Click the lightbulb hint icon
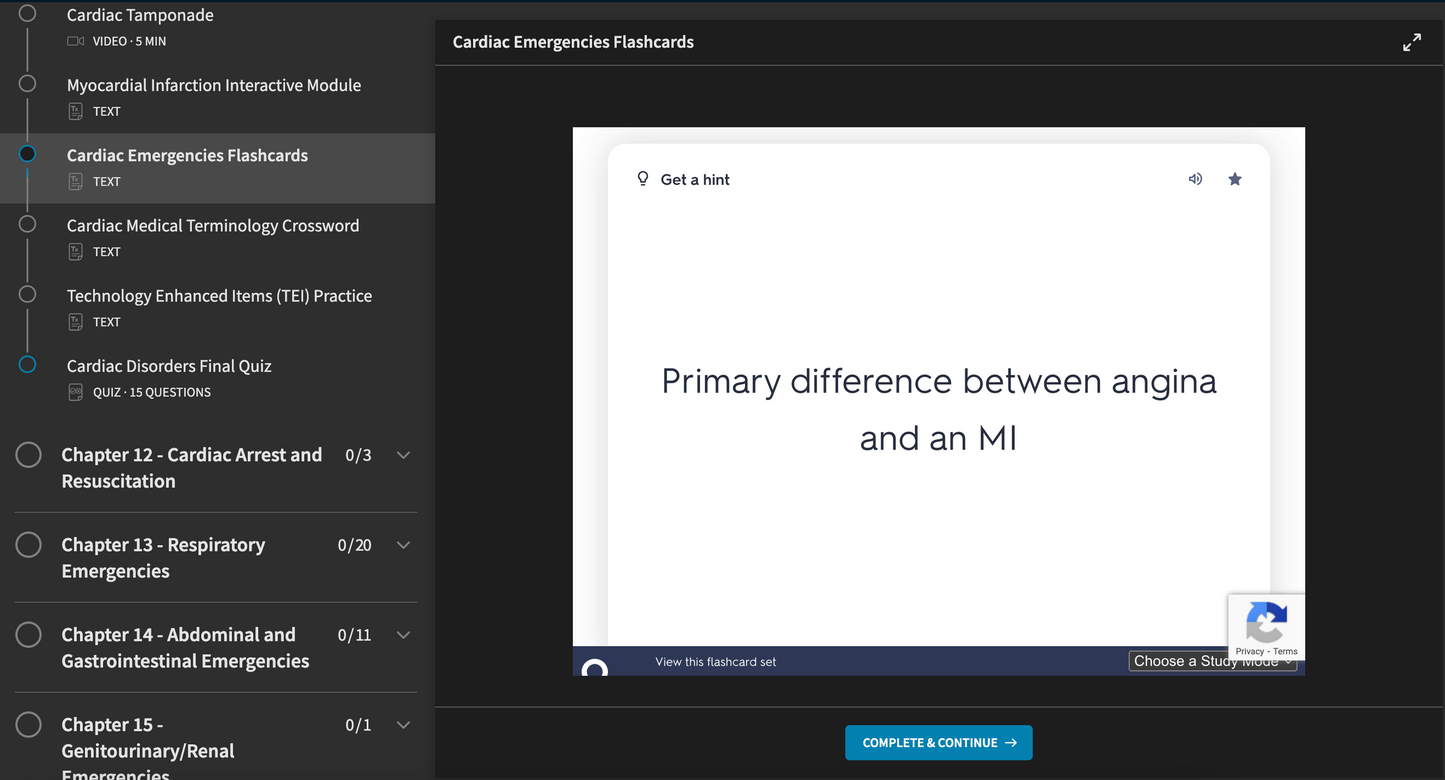This screenshot has height=780, width=1445. 643,179
